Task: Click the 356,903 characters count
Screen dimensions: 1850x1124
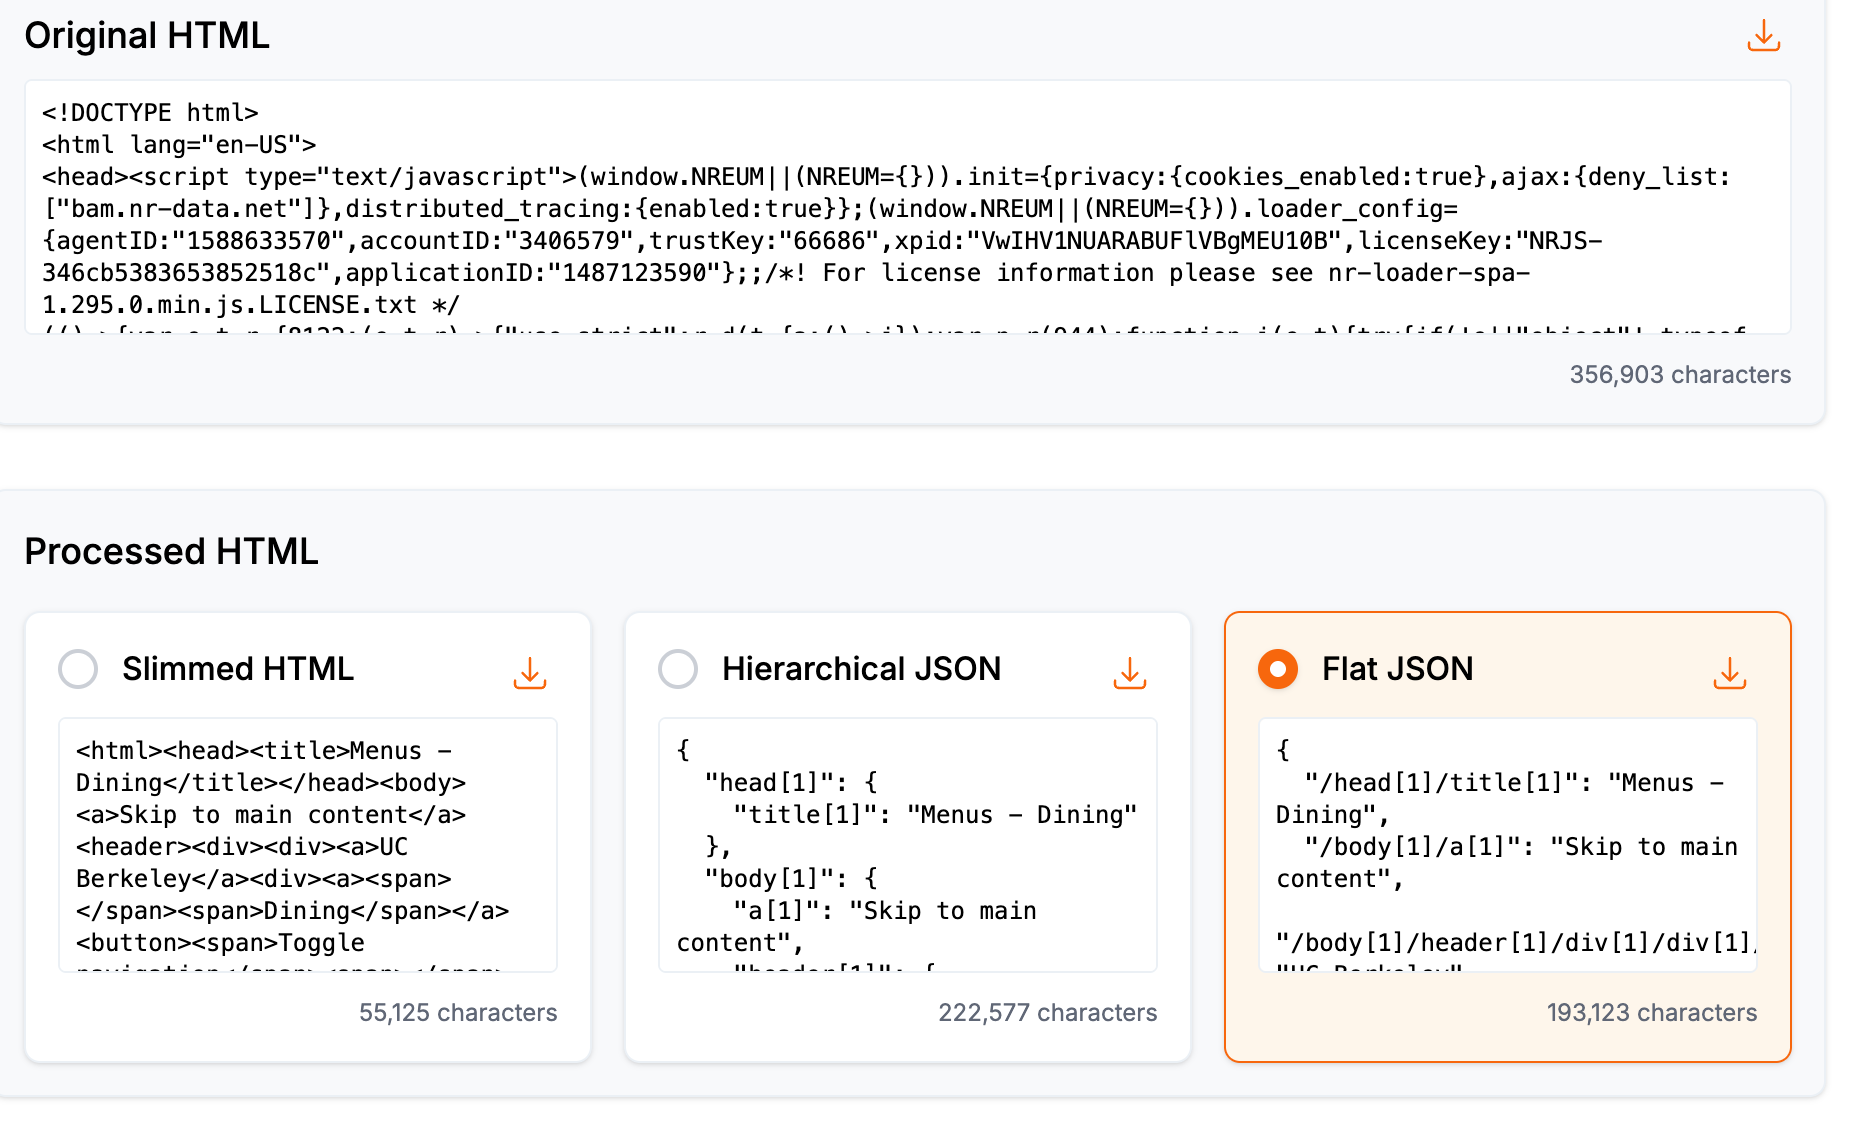Action: (1679, 375)
